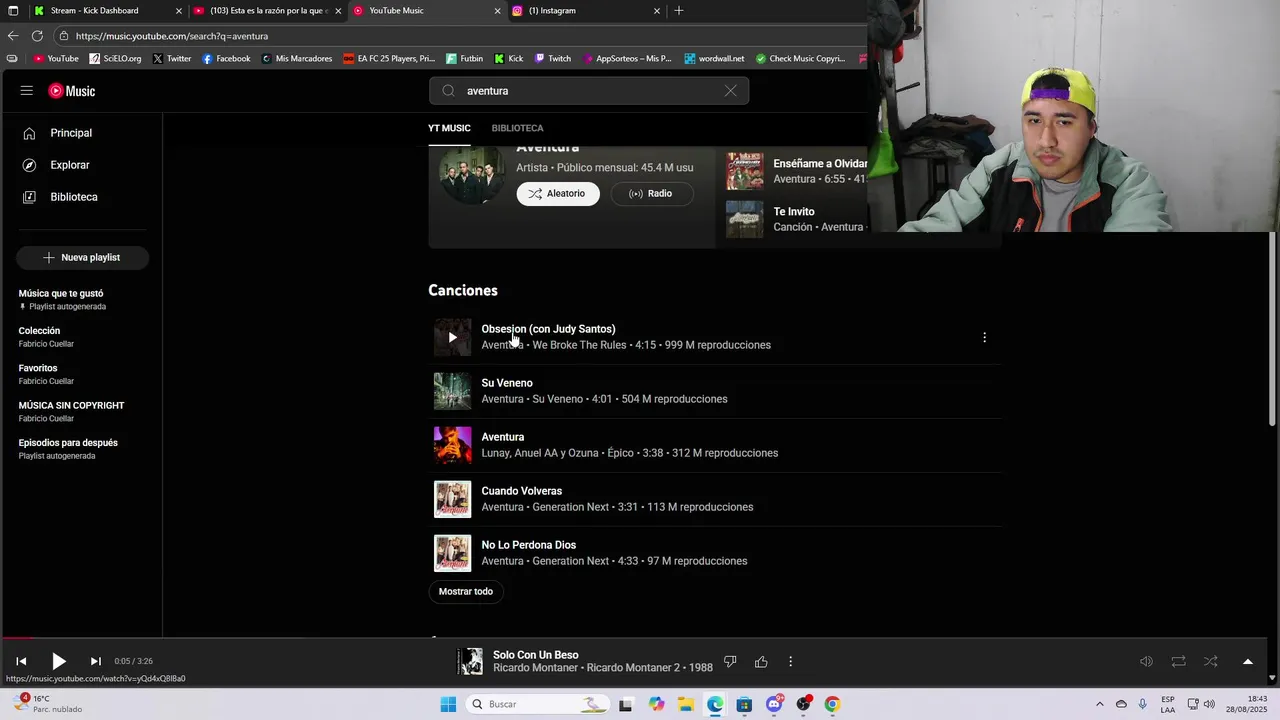Open options menu for Obsesion song
Viewport: 1280px width, 720px height.
[984, 337]
